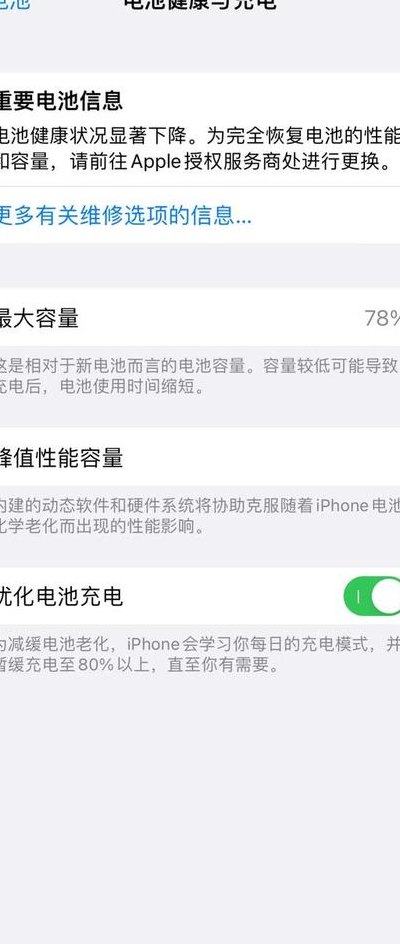Image resolution: width=400 pixels, height=944 pixels.
Task: Click the 内建的动态软件 performance description
Action: point(200,516)
